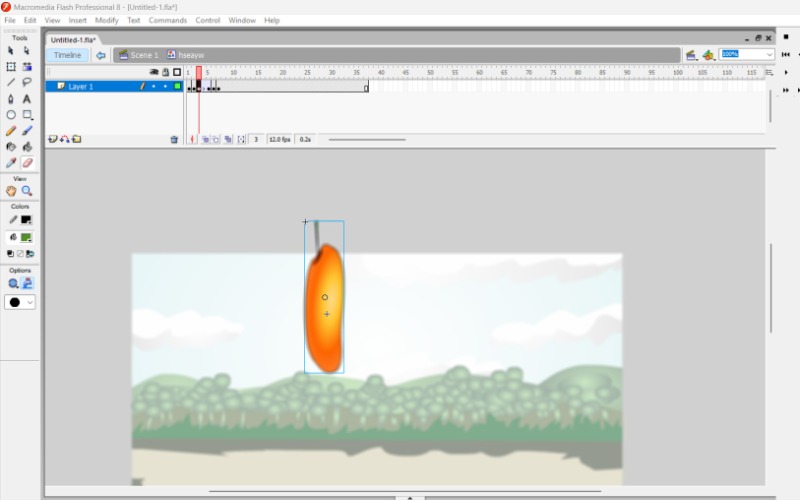Open the Modify menu

coord(106,20)
